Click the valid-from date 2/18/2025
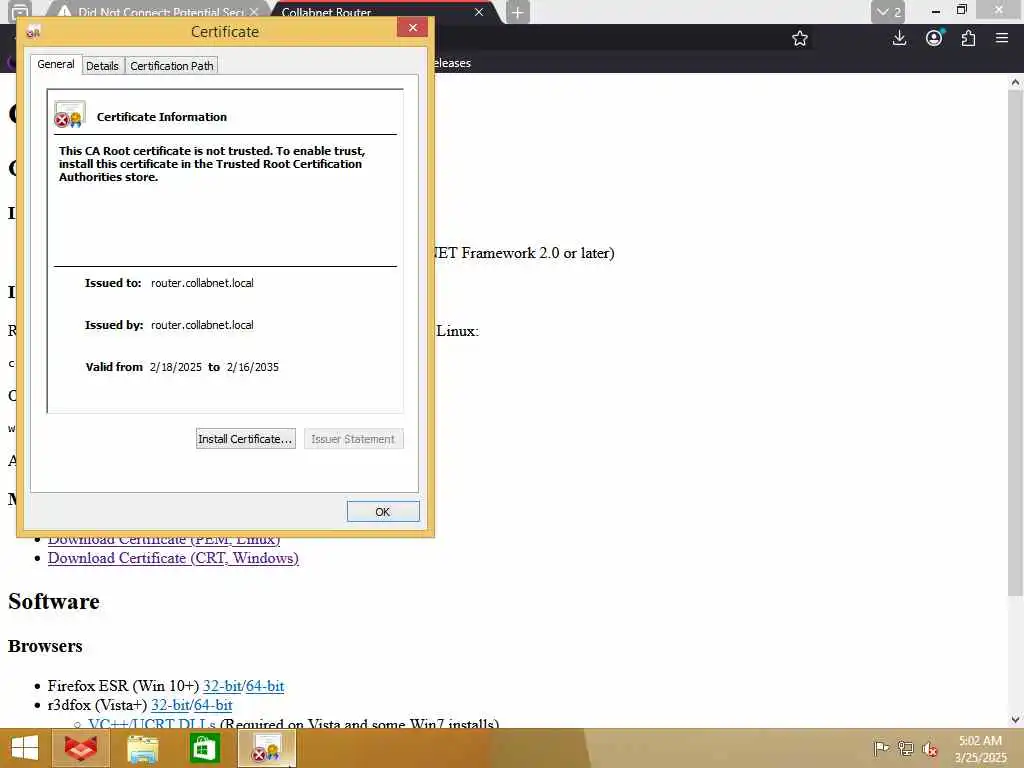 176,367
